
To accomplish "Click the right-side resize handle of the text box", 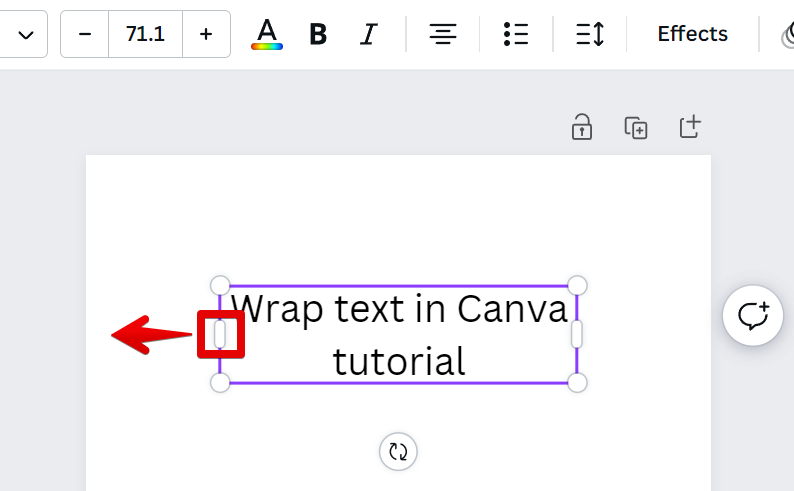I will tap(576, 334).
